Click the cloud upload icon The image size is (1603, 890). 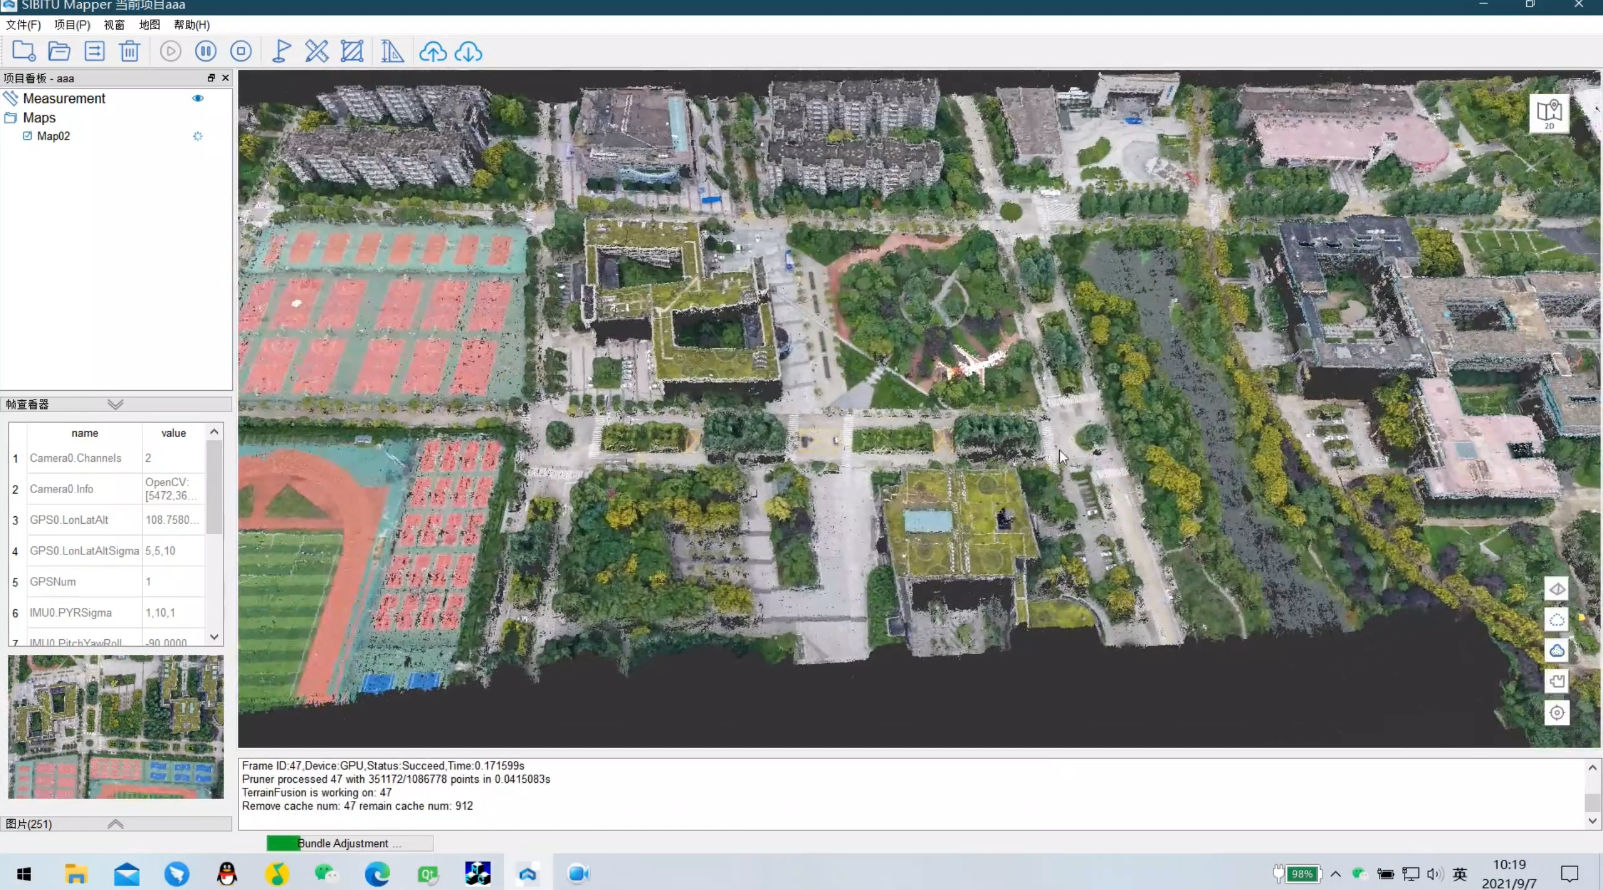click(433, 51)
